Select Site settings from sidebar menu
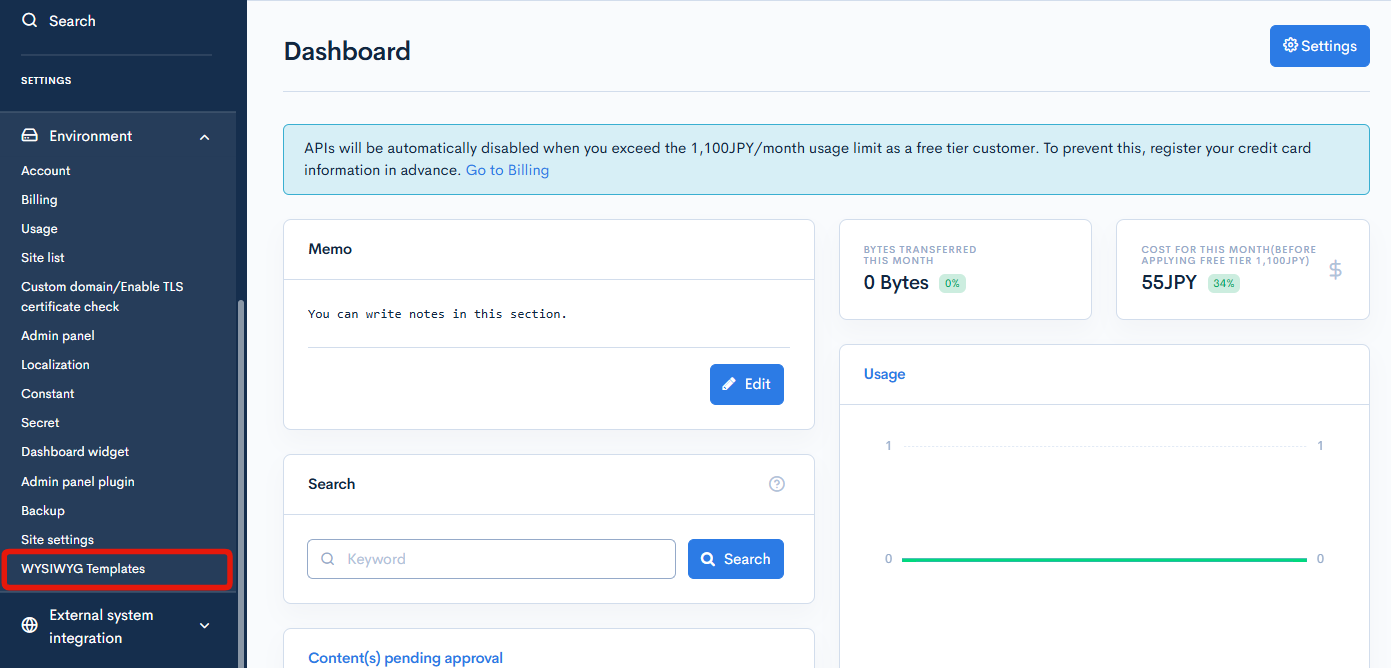Image resolution: width=1391 pixels, height=668 pixels. coord(57,540)
